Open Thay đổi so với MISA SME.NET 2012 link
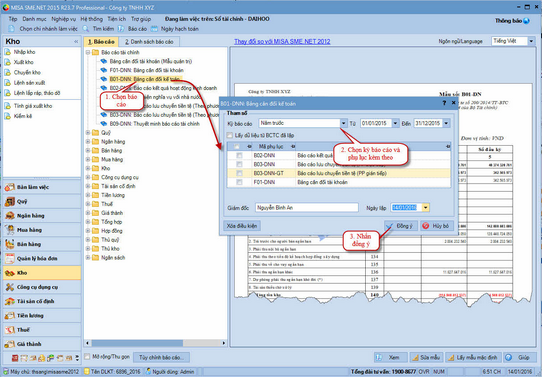The width and height of the screenshot is (542, 377). click(282, 41)
